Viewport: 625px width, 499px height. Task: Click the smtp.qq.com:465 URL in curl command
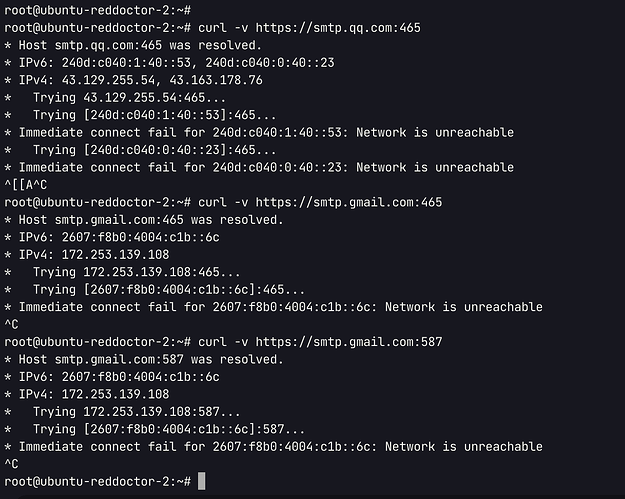[338, 28]
